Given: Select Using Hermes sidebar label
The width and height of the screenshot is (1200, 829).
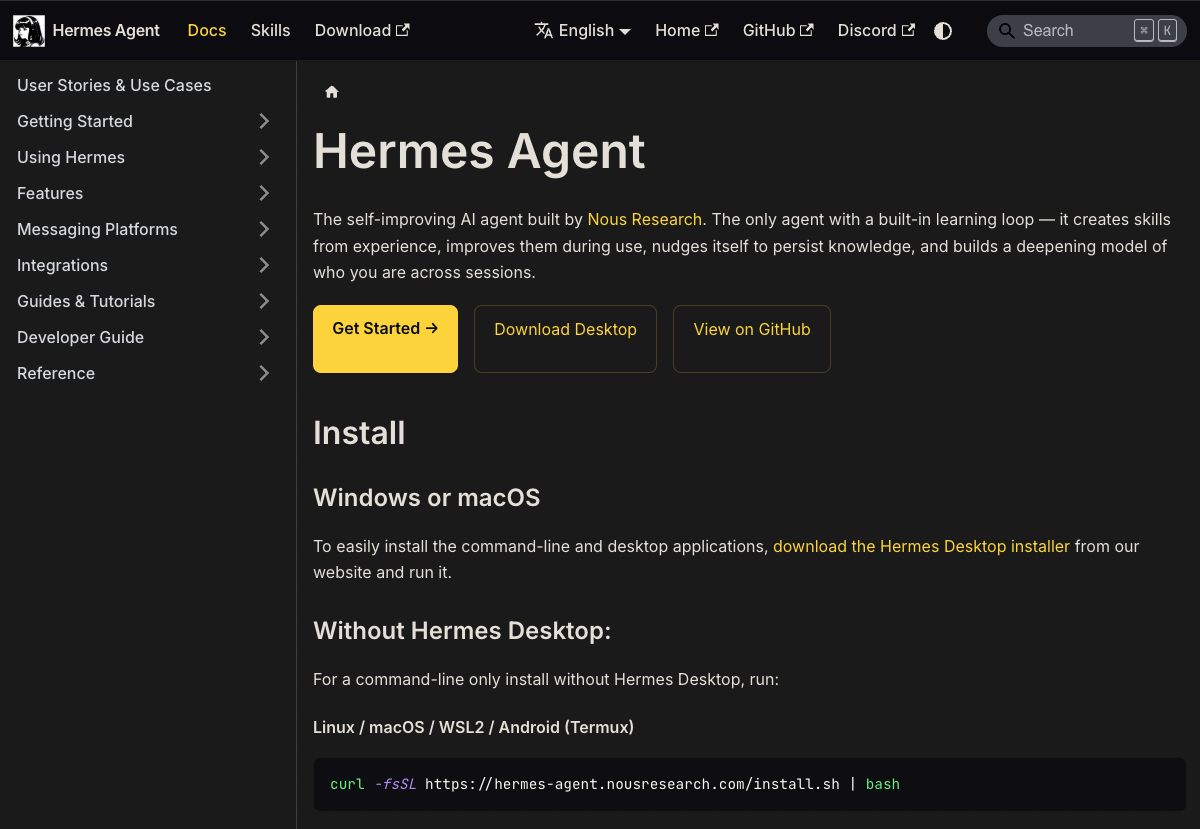Looking at the screenshot, I should (x=71, y=157).
